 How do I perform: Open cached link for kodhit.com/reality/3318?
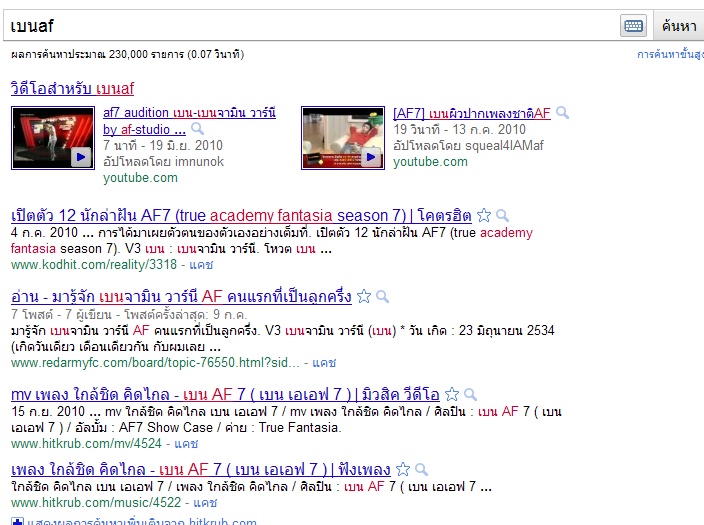click(201, 265)
